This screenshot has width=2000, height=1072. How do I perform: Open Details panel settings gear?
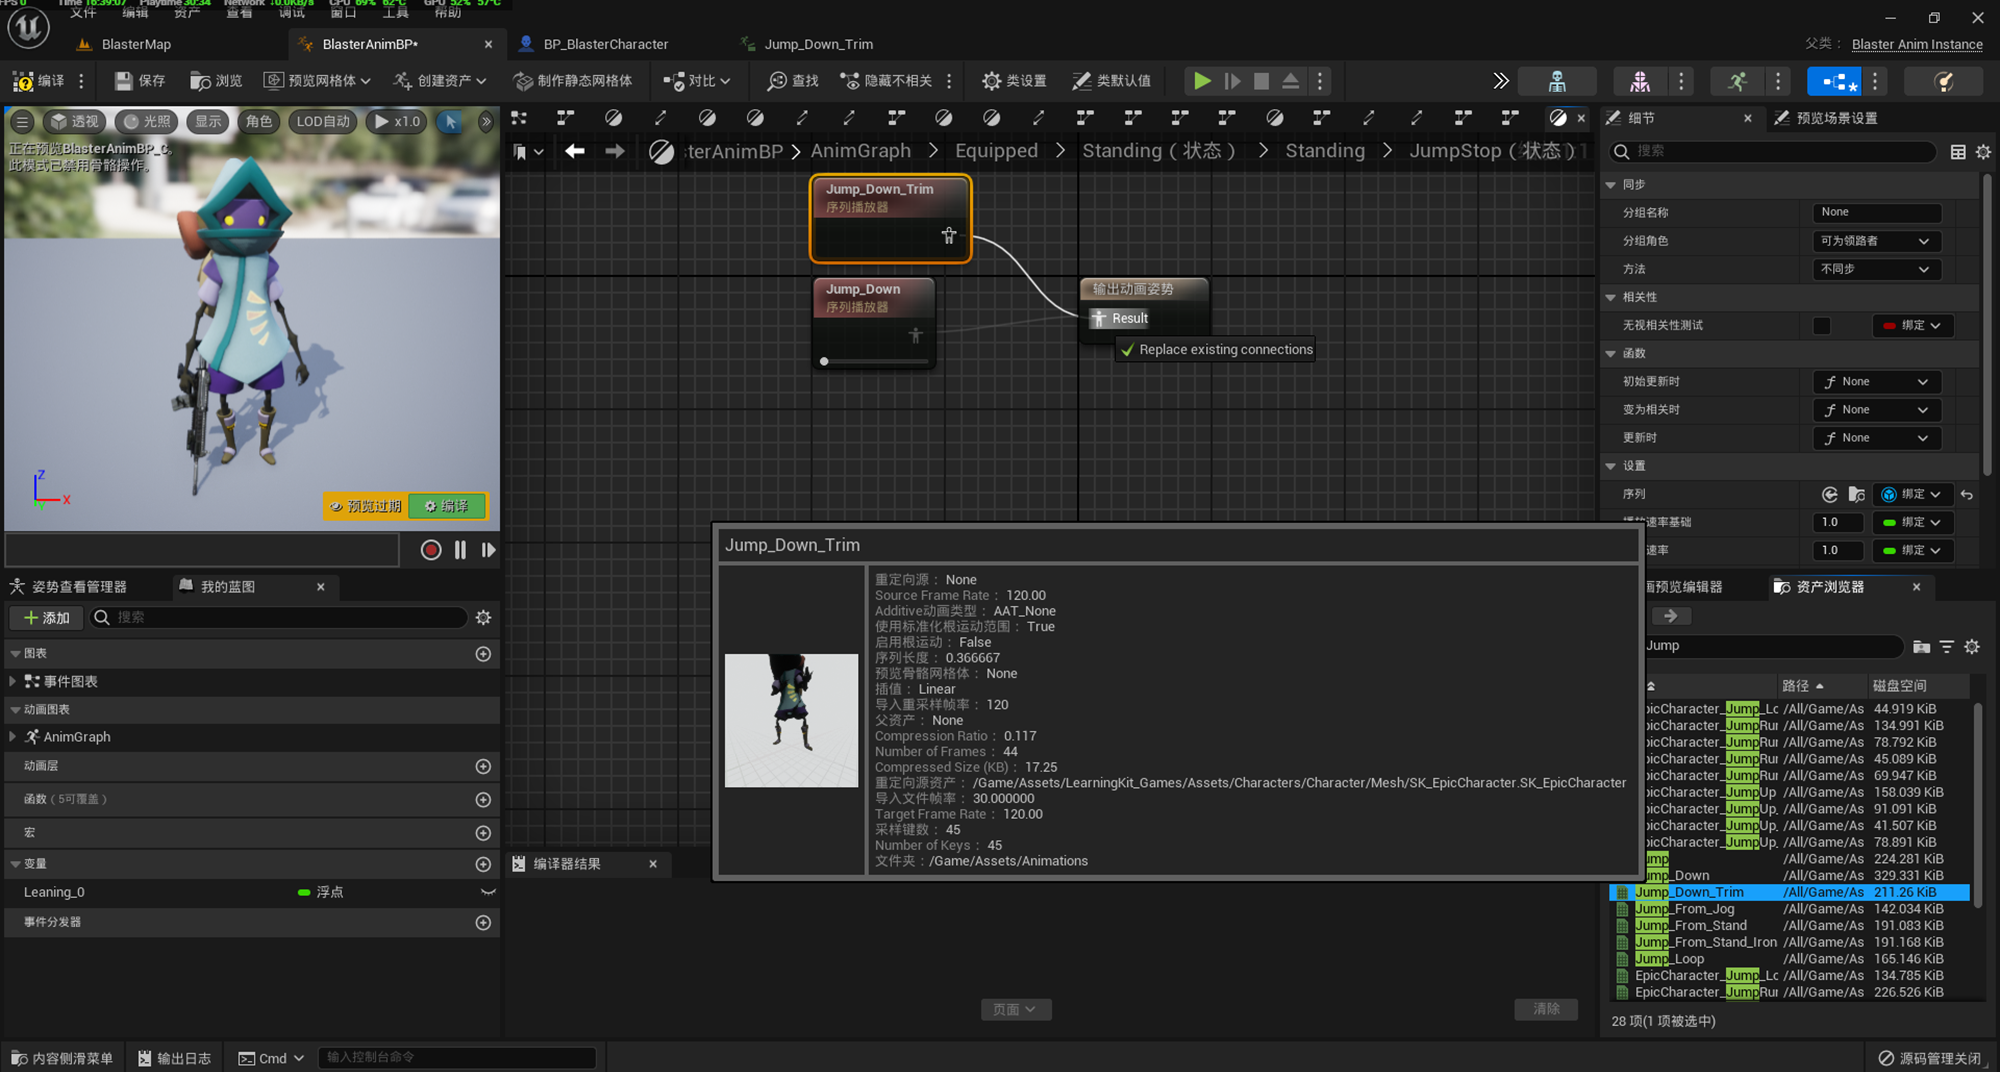pyautogui.click(x=1983, y=152)
